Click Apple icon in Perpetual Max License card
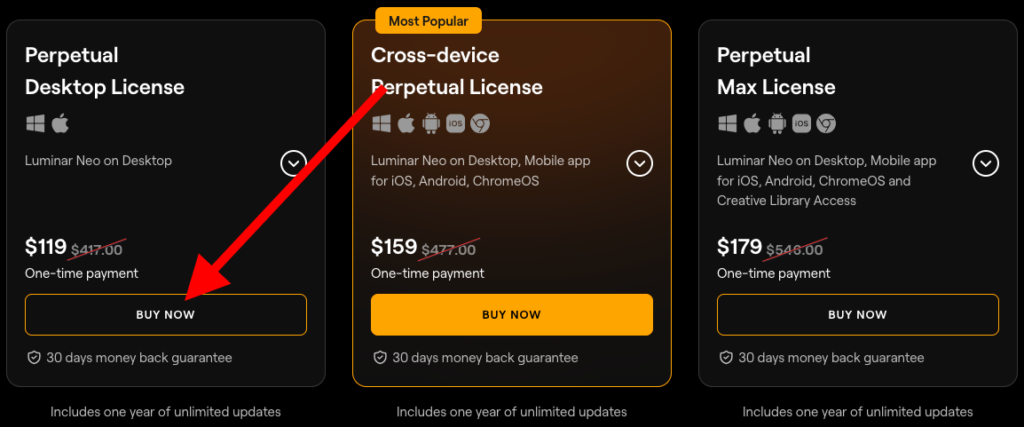This screenshot has height=427, width=1024. pyautogui.click(x=752, y=124)
